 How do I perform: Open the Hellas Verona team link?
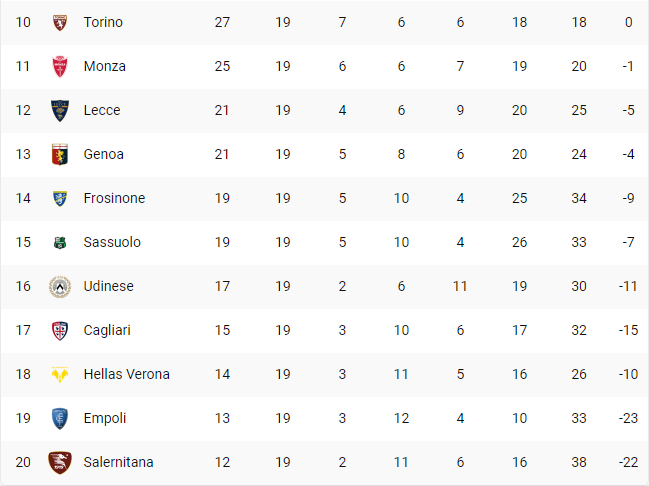tap(126, 374)
